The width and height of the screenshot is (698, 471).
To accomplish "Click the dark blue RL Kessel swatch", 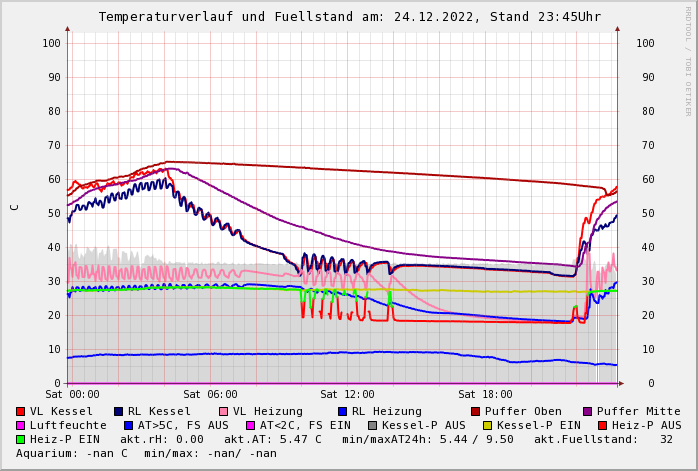I will coord(119,411).
